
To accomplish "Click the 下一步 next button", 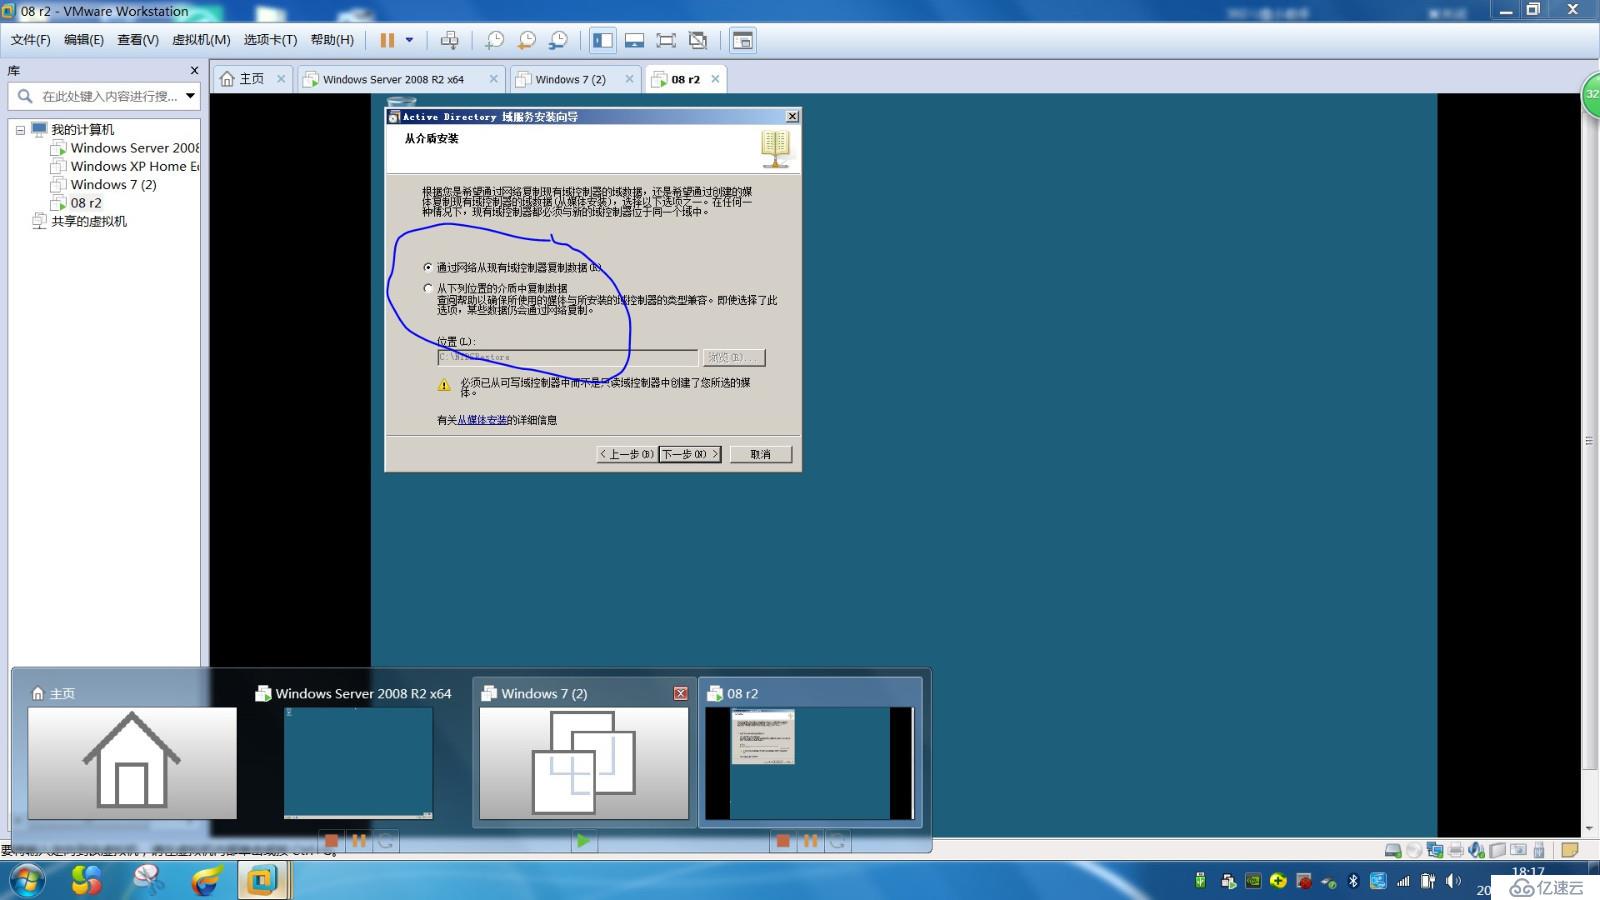I will point(690,454).
